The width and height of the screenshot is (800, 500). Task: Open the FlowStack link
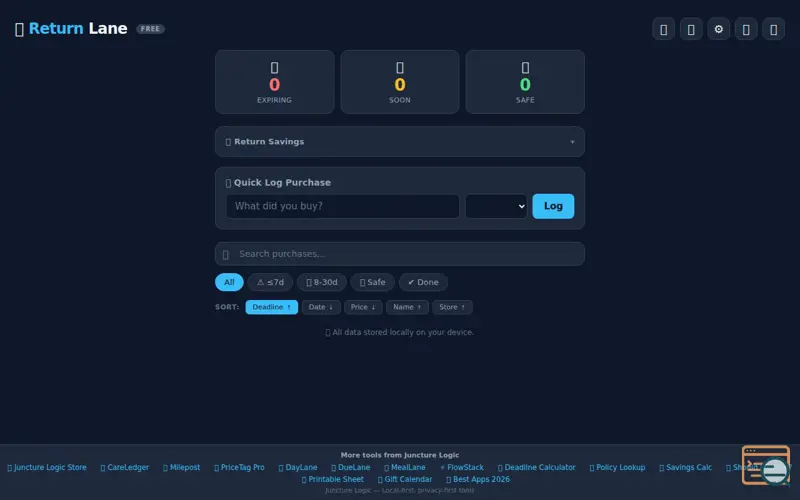(x=462, y=467)
